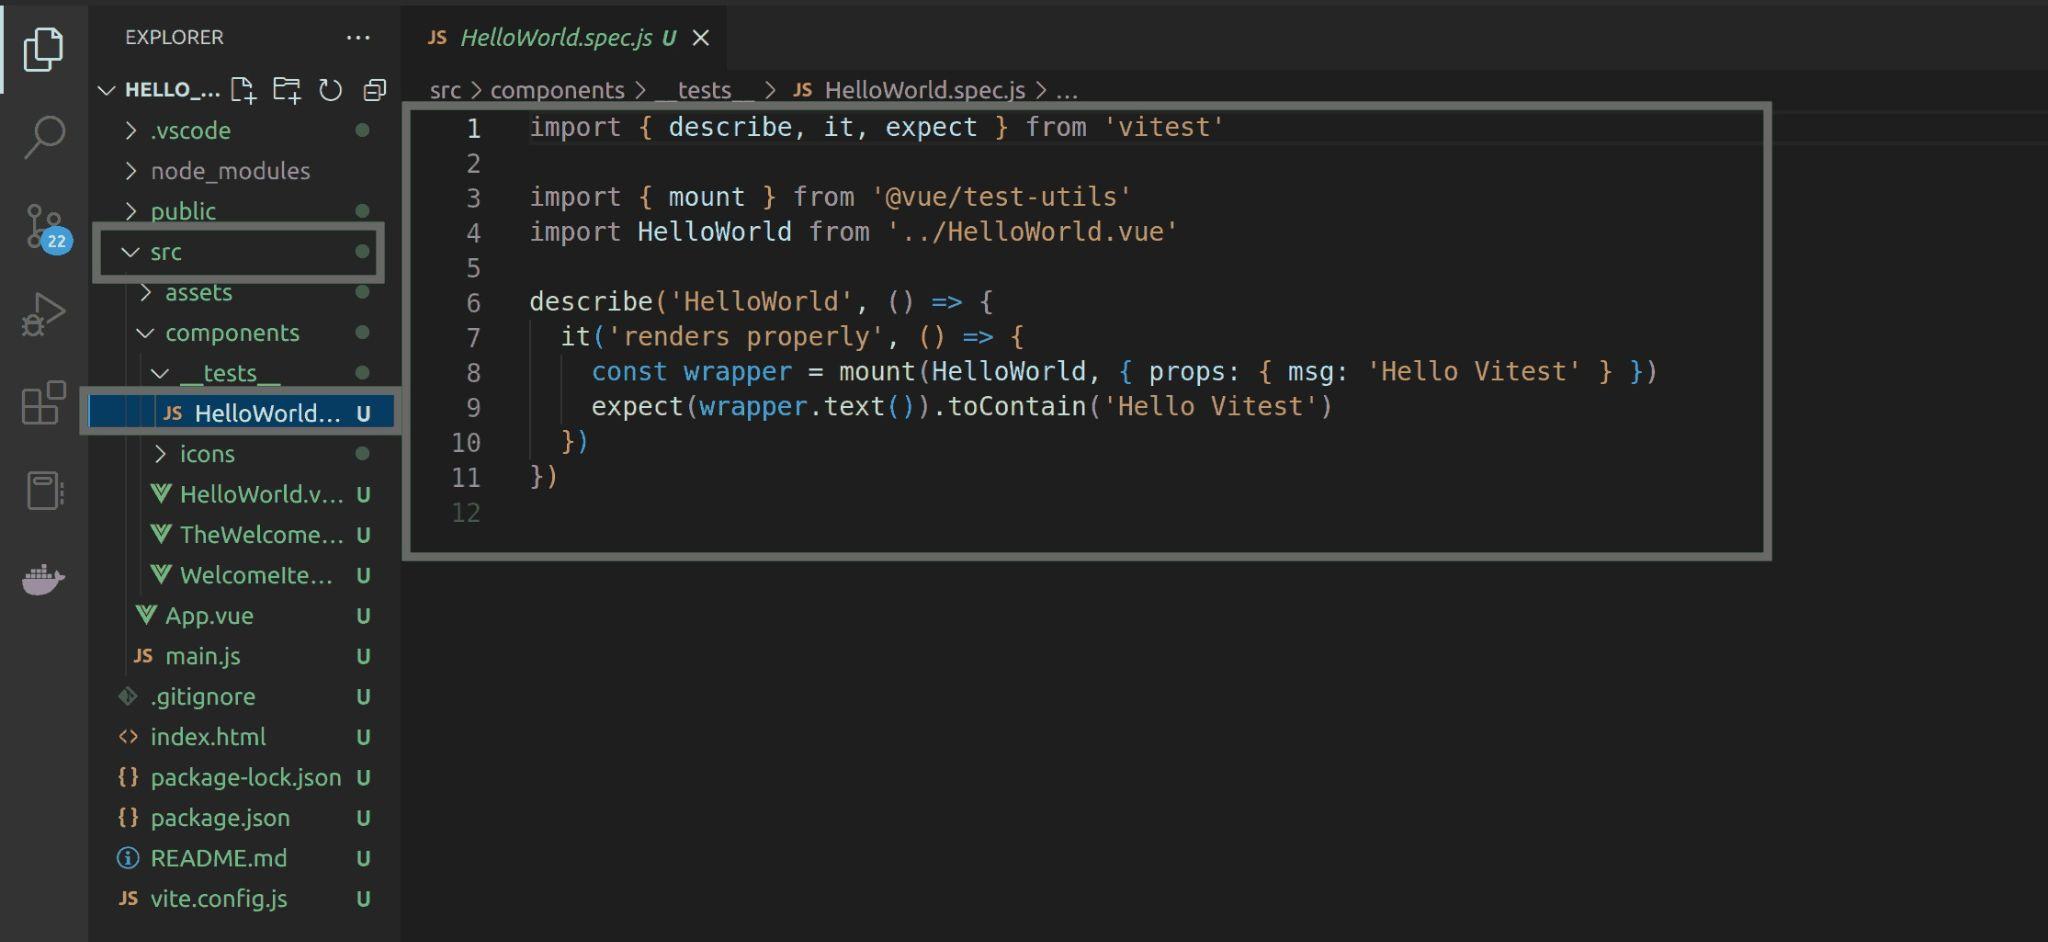Image resolution: width=2048 pixels, height=942 pixels.
Task: Select the HelloWorld.spec.js editor tab
Action: [x=556, y=38]
